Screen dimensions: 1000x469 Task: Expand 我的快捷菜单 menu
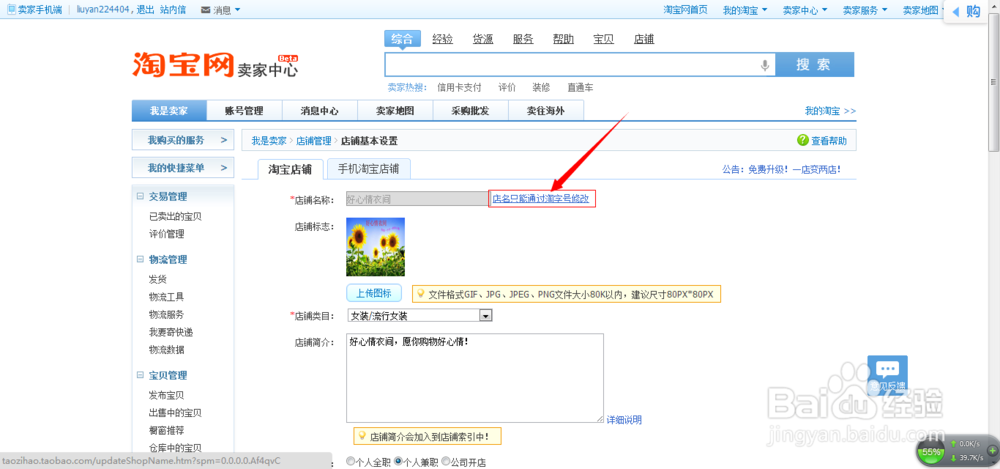click(x=182, y=168)
